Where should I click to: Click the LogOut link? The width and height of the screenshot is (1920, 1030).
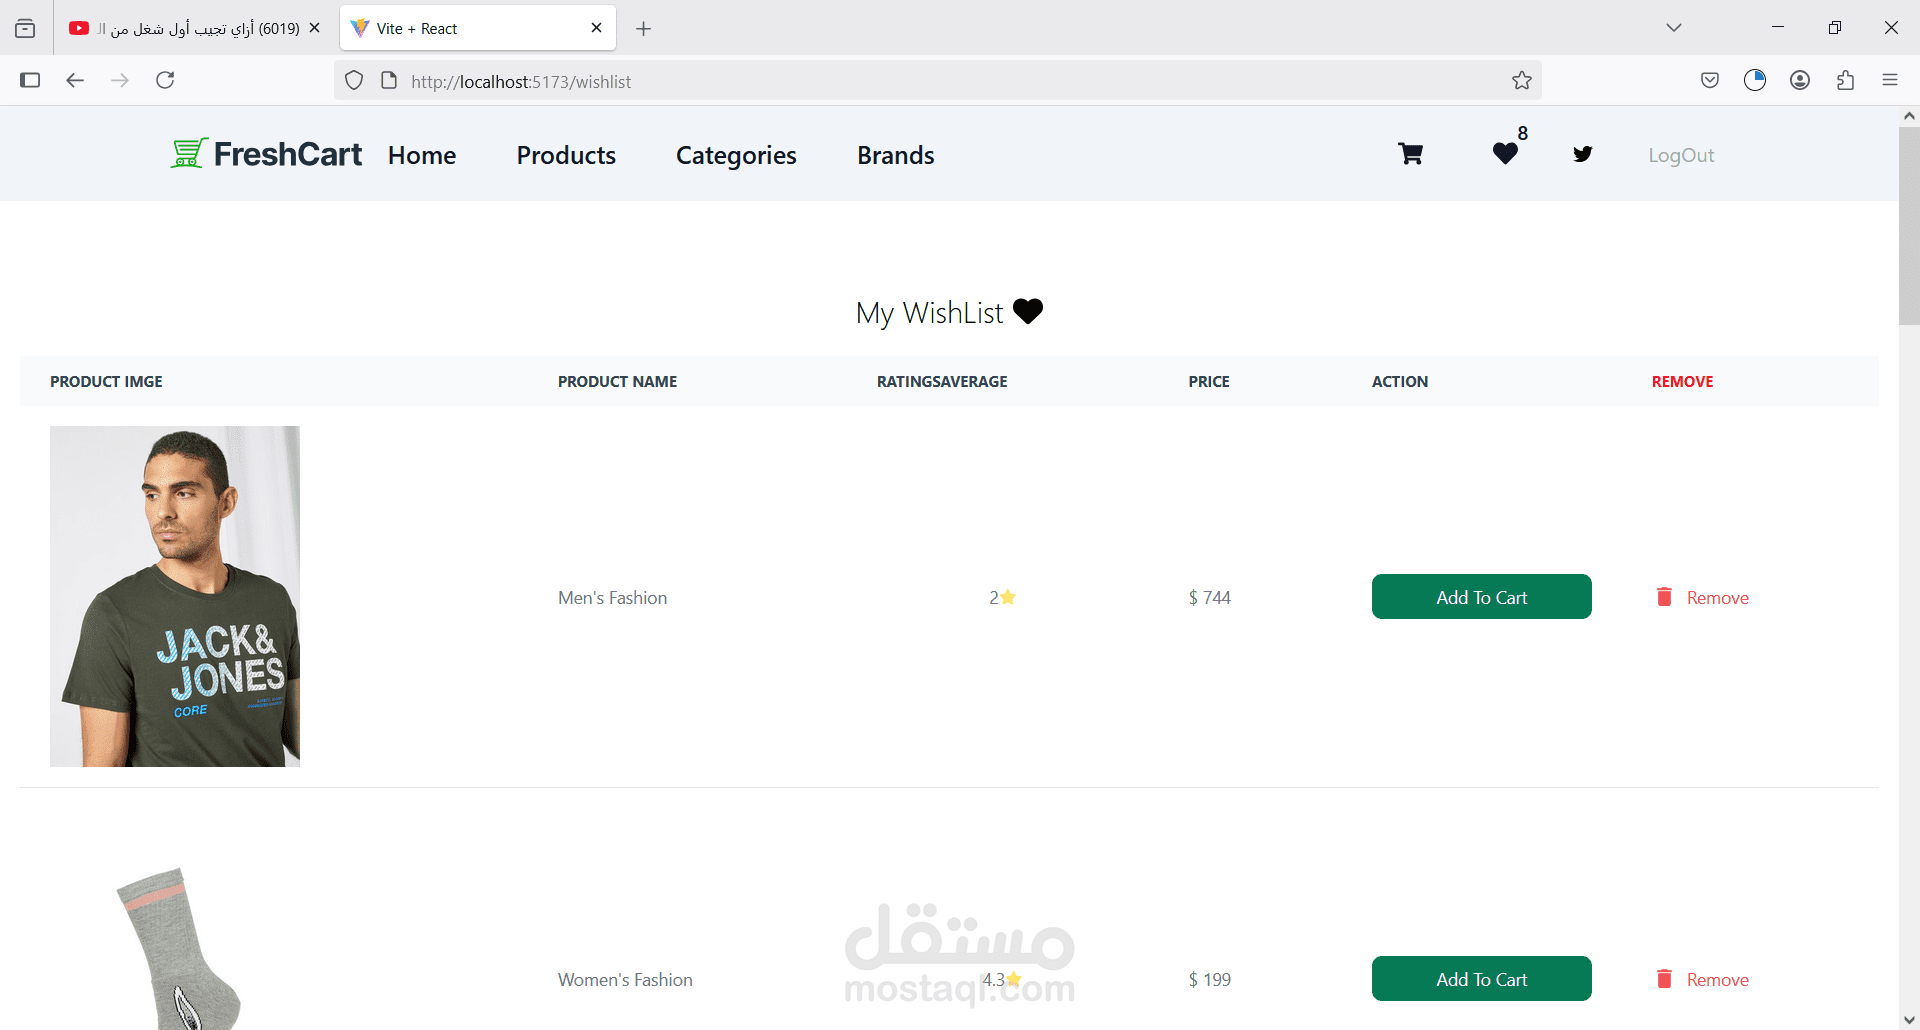click(x=1681, y=155)
